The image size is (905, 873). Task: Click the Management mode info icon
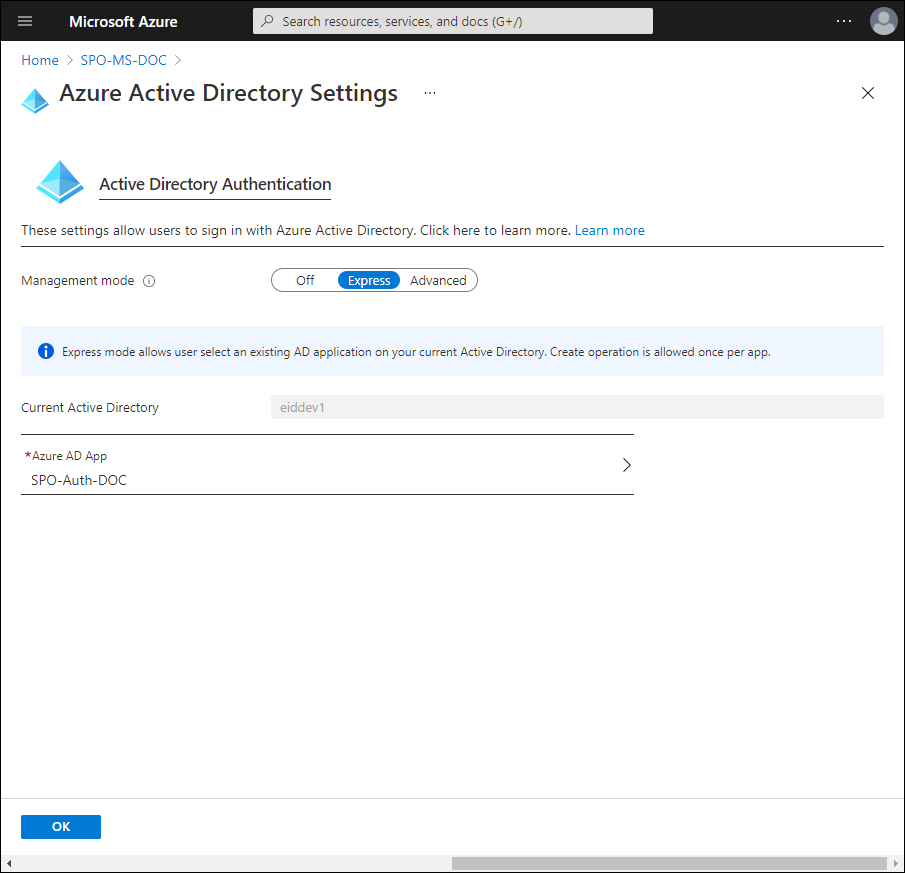pos(149,281)
